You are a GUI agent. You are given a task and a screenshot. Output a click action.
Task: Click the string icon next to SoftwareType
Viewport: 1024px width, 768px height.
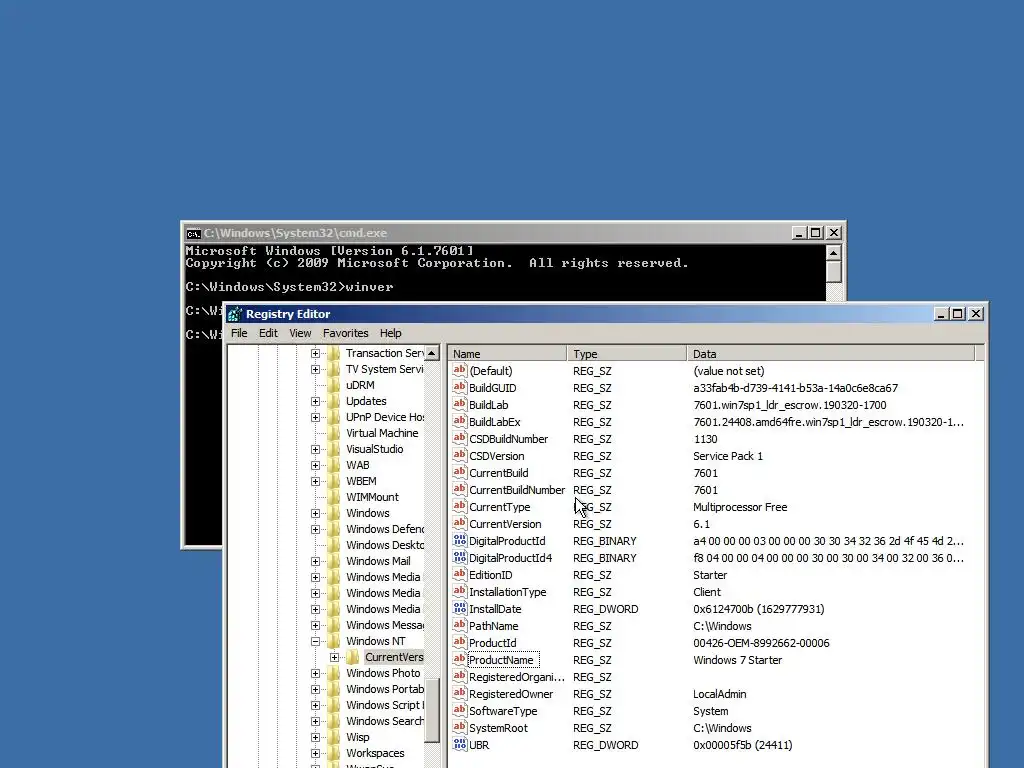460,710
